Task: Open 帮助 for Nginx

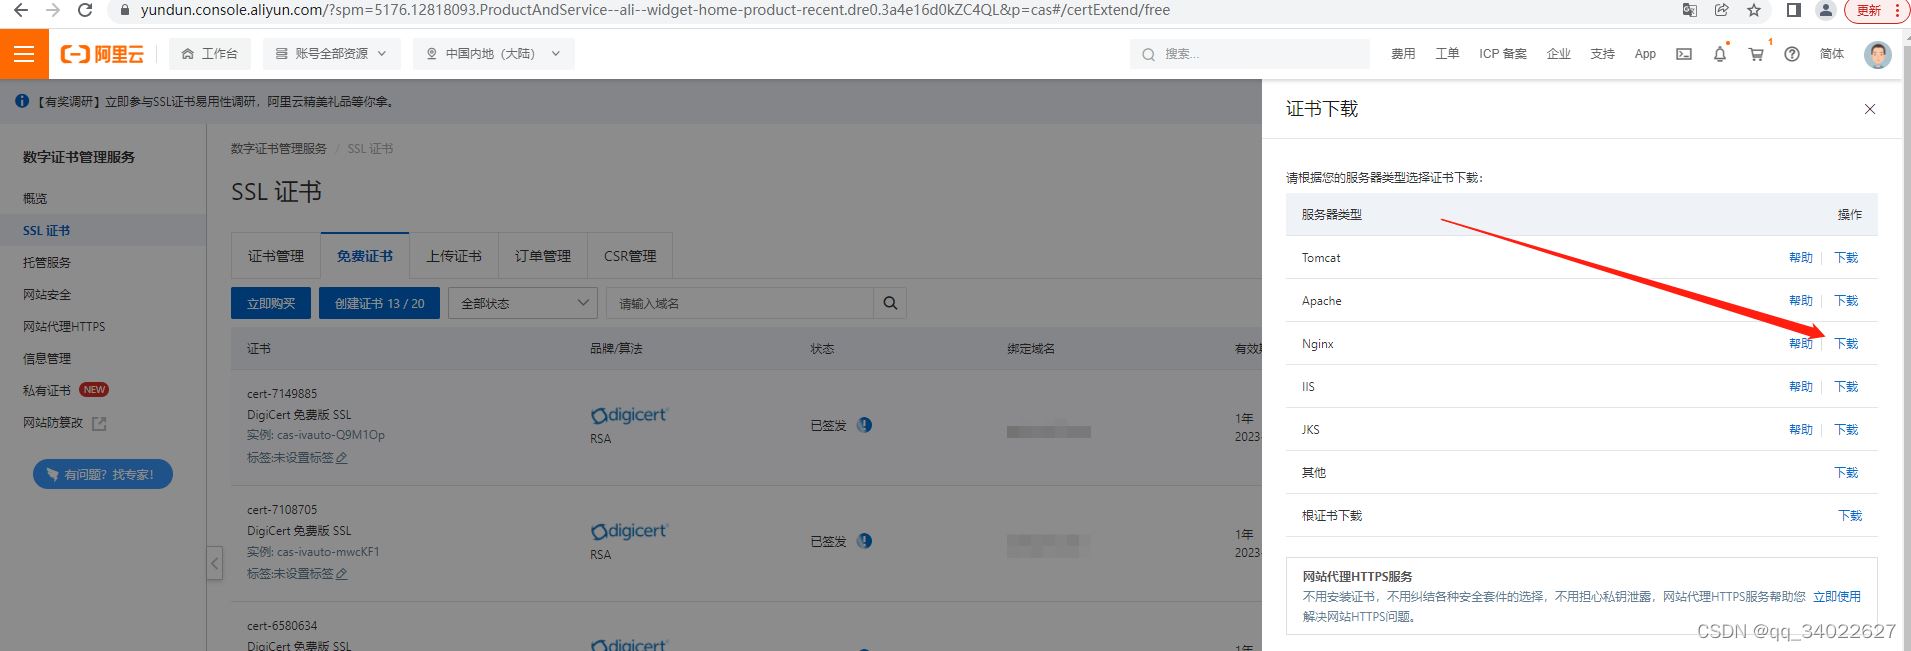Action: coord(1801,344)
